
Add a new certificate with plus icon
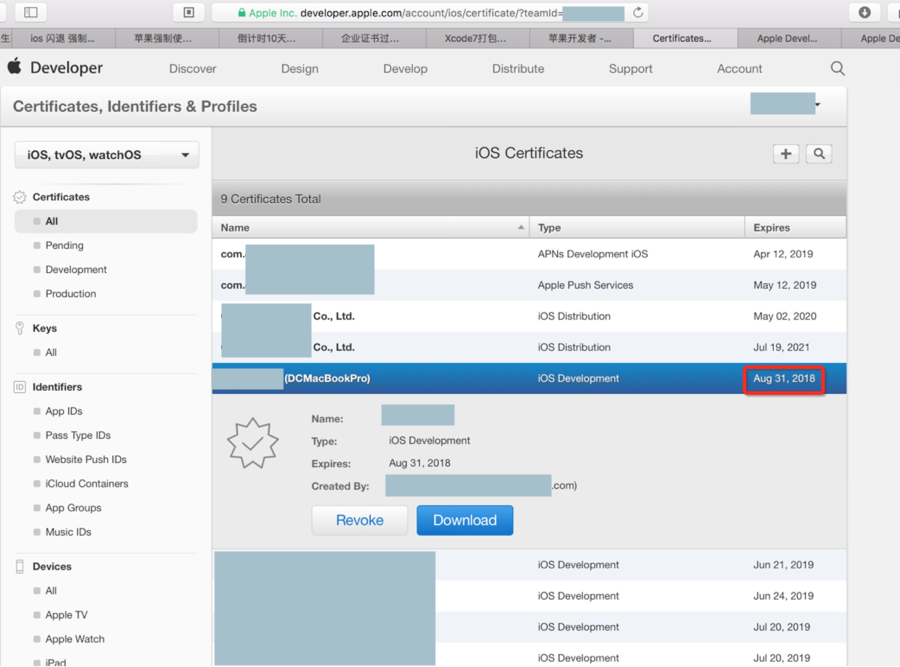pyautogui.click(x=786, y=154)
